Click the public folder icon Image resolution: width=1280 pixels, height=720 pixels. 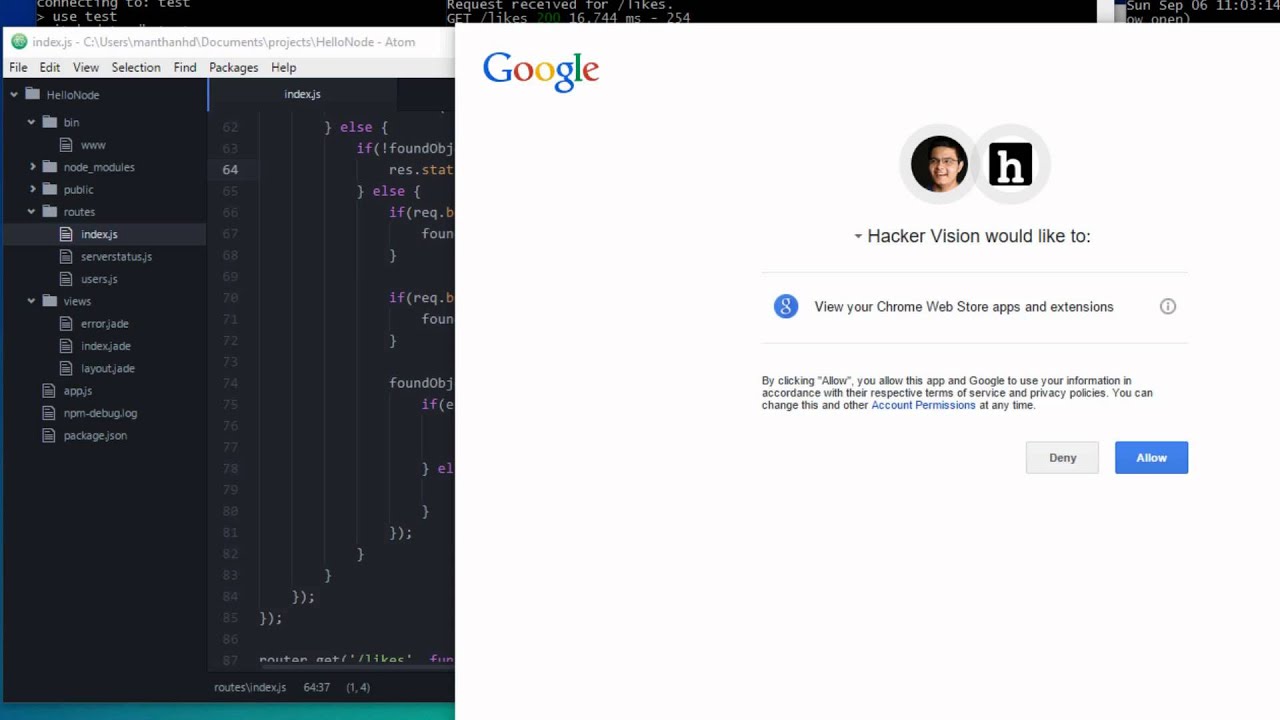(x=49, y=189)
